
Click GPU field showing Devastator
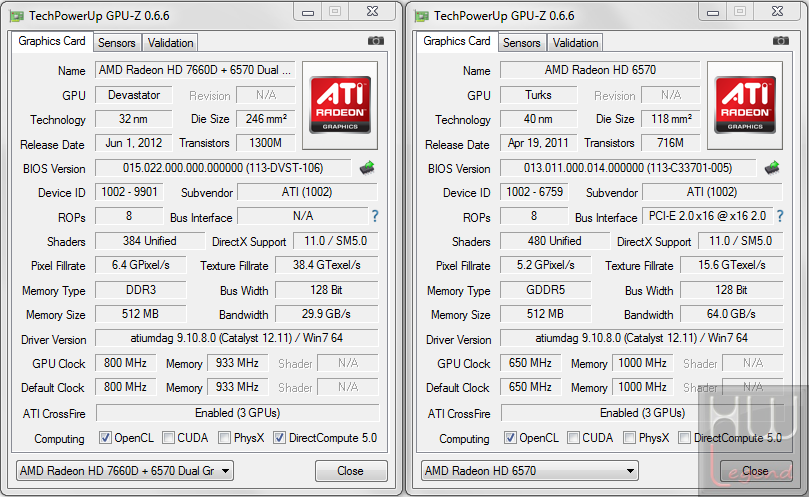[134, 95]
